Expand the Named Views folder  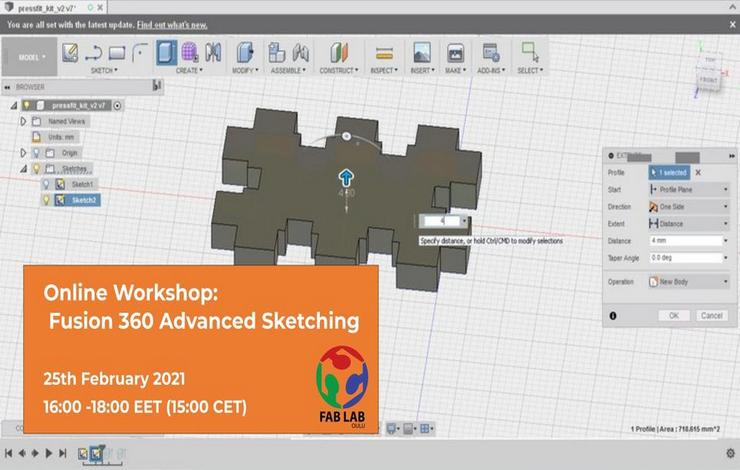click(23, 121)
